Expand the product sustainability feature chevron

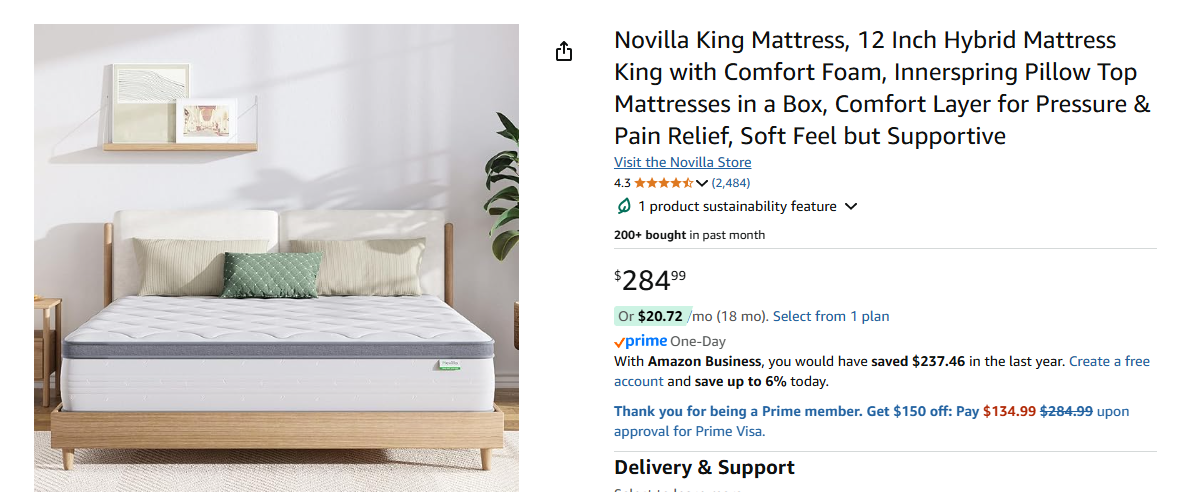(x=851, y=207)
